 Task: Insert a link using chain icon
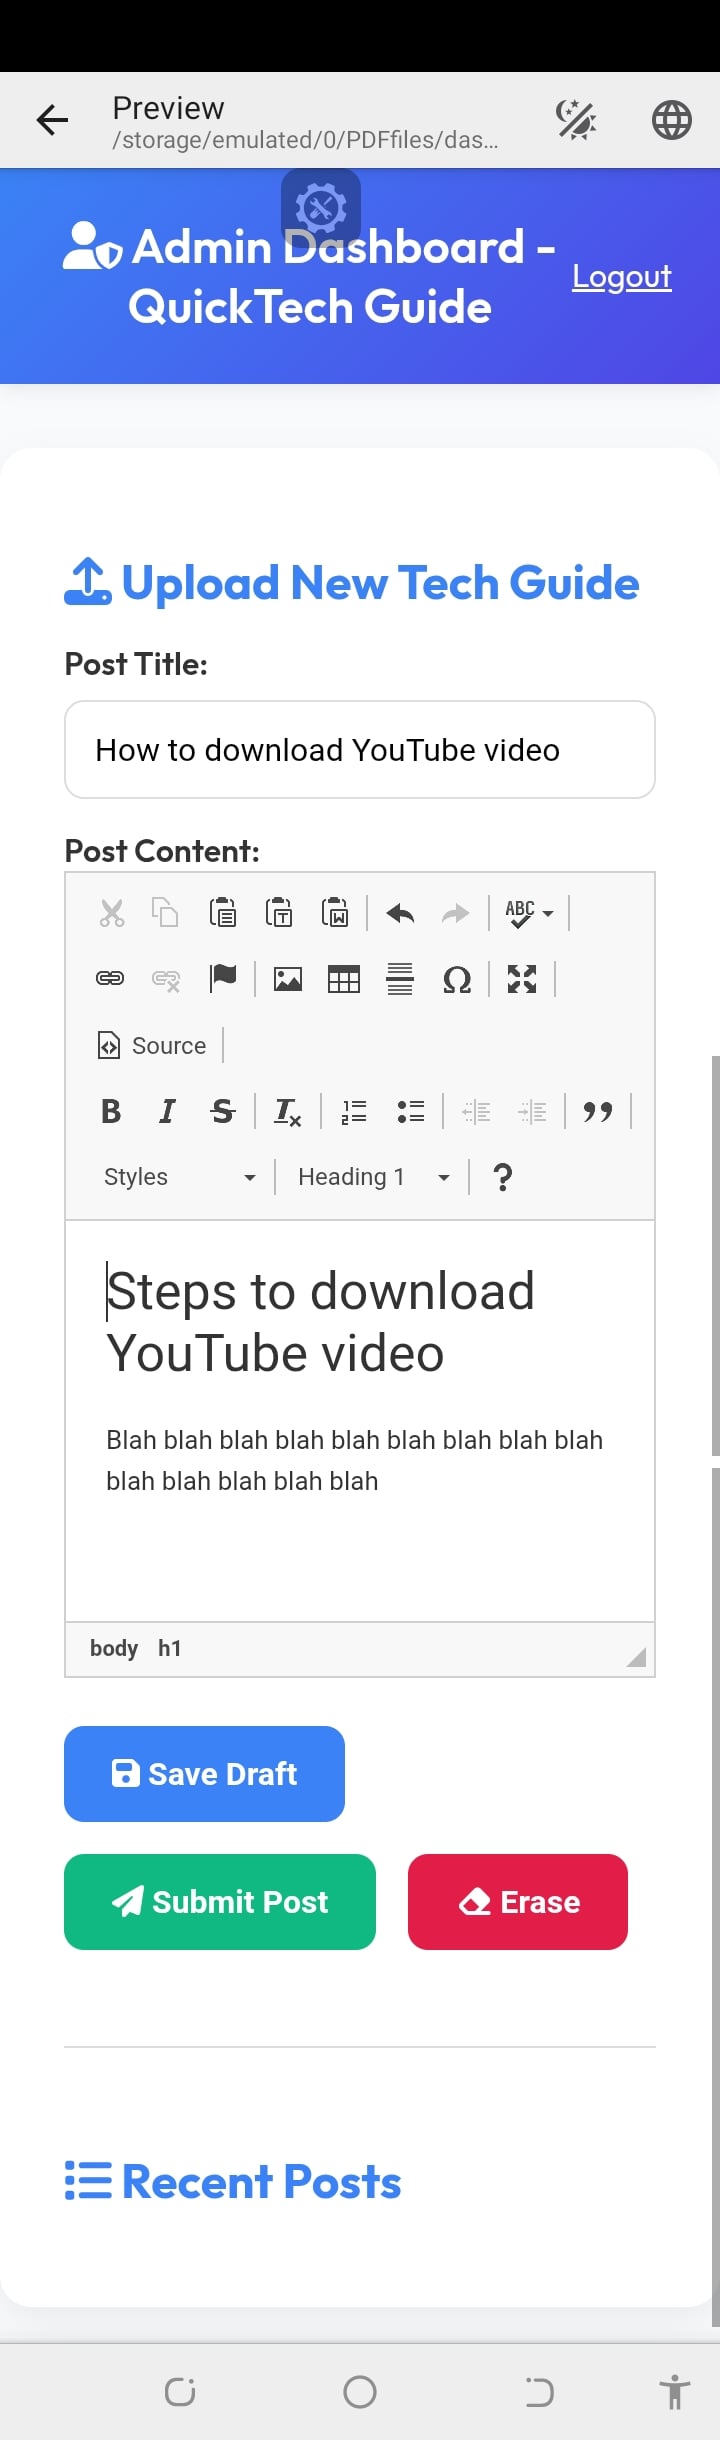(x=110, y=979)
